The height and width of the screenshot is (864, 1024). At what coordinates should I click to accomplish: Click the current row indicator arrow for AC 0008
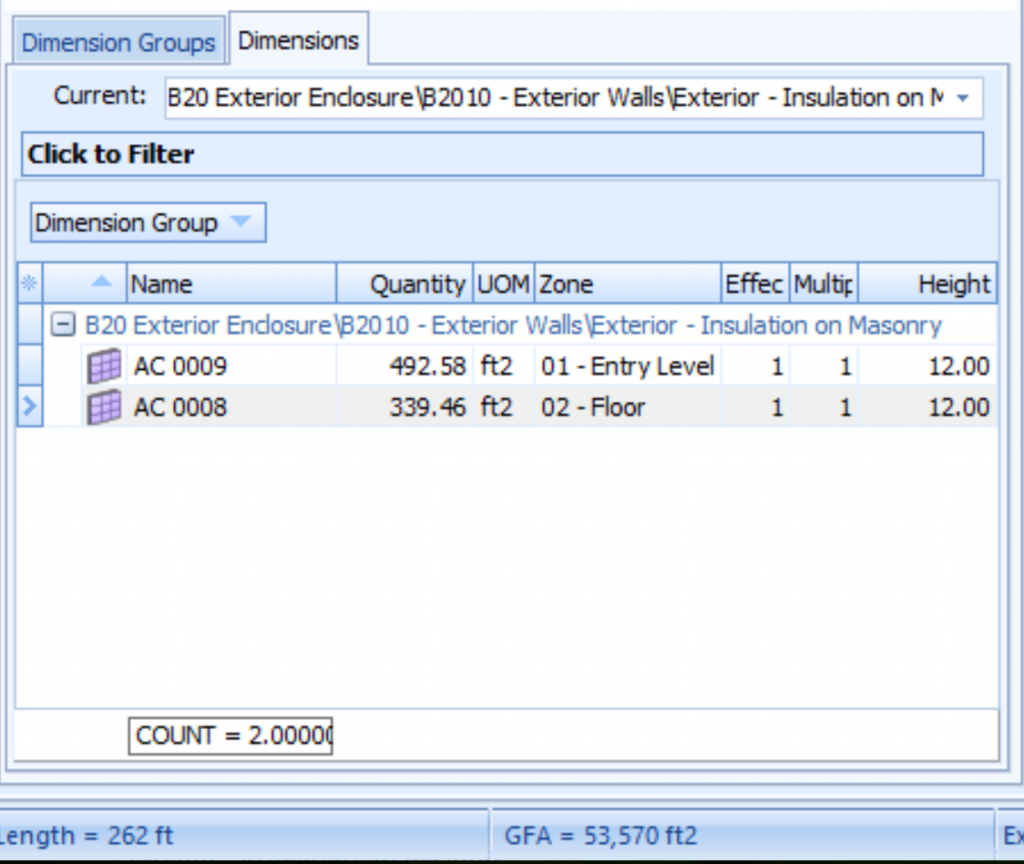[29, 406]
